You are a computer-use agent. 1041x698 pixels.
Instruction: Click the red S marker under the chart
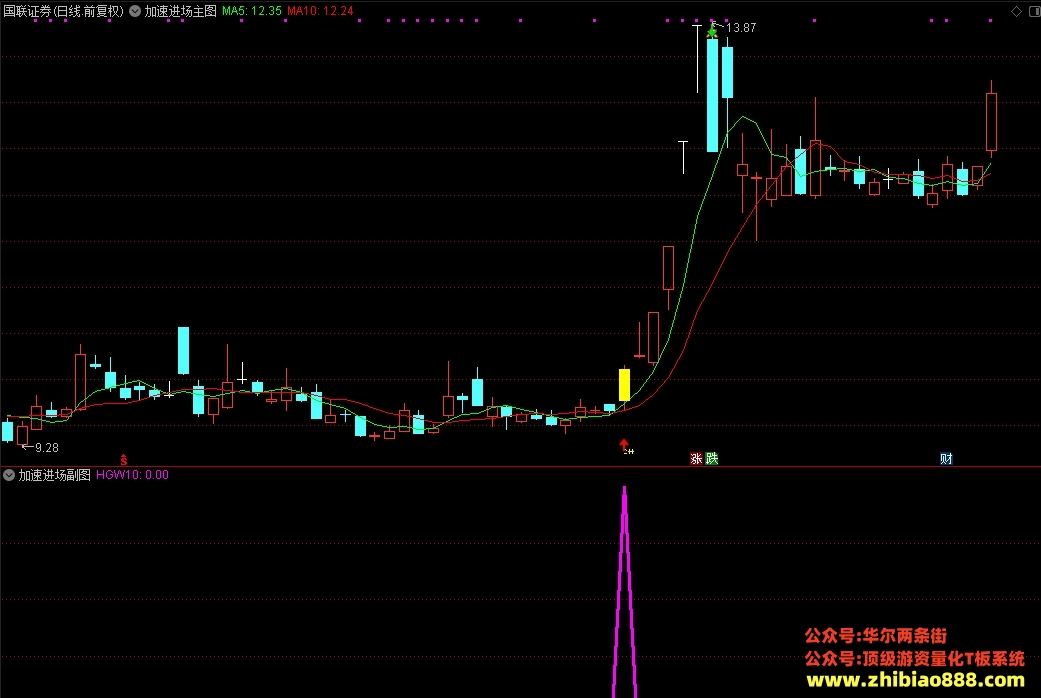(123, 460)
